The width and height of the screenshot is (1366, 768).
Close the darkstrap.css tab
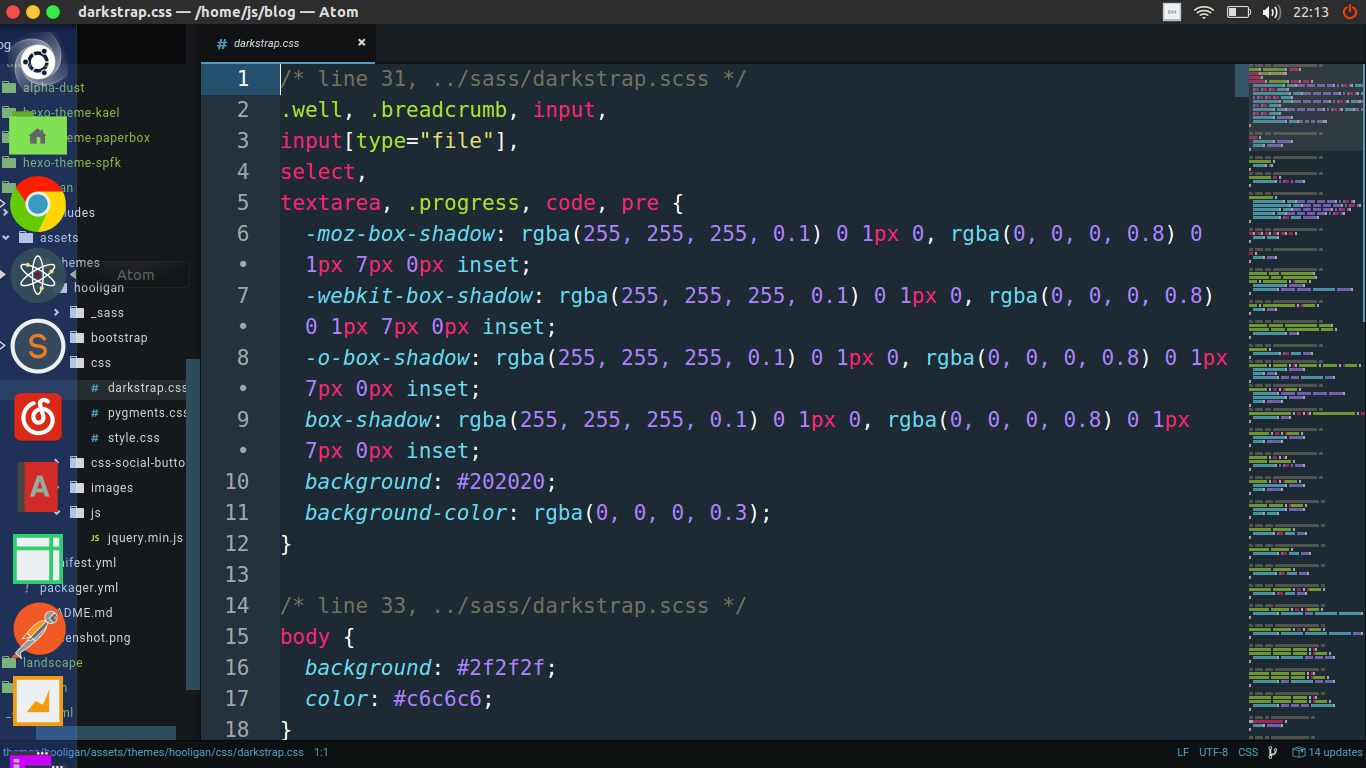point(362,43)
